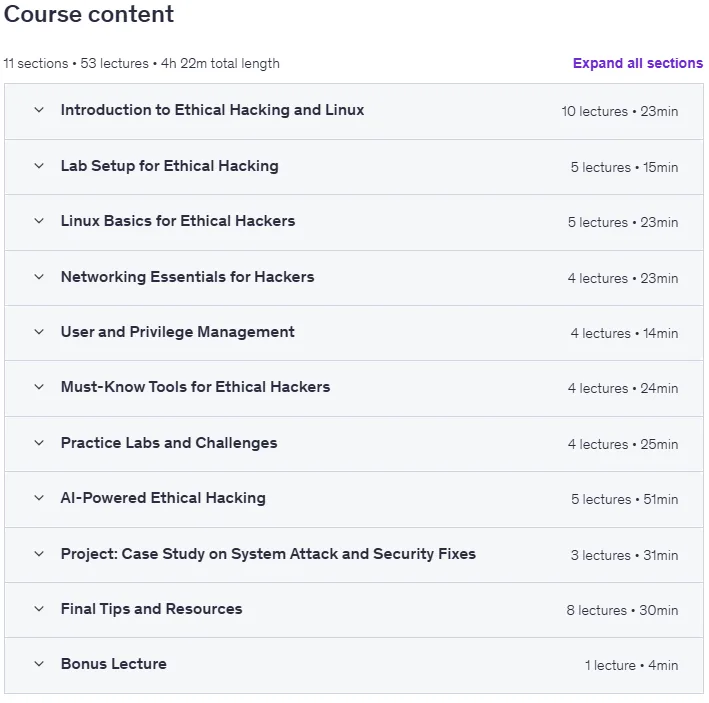Click the 8 lectures • 30min label
This screenshot has height=703, width=709.
coord(622,610)
